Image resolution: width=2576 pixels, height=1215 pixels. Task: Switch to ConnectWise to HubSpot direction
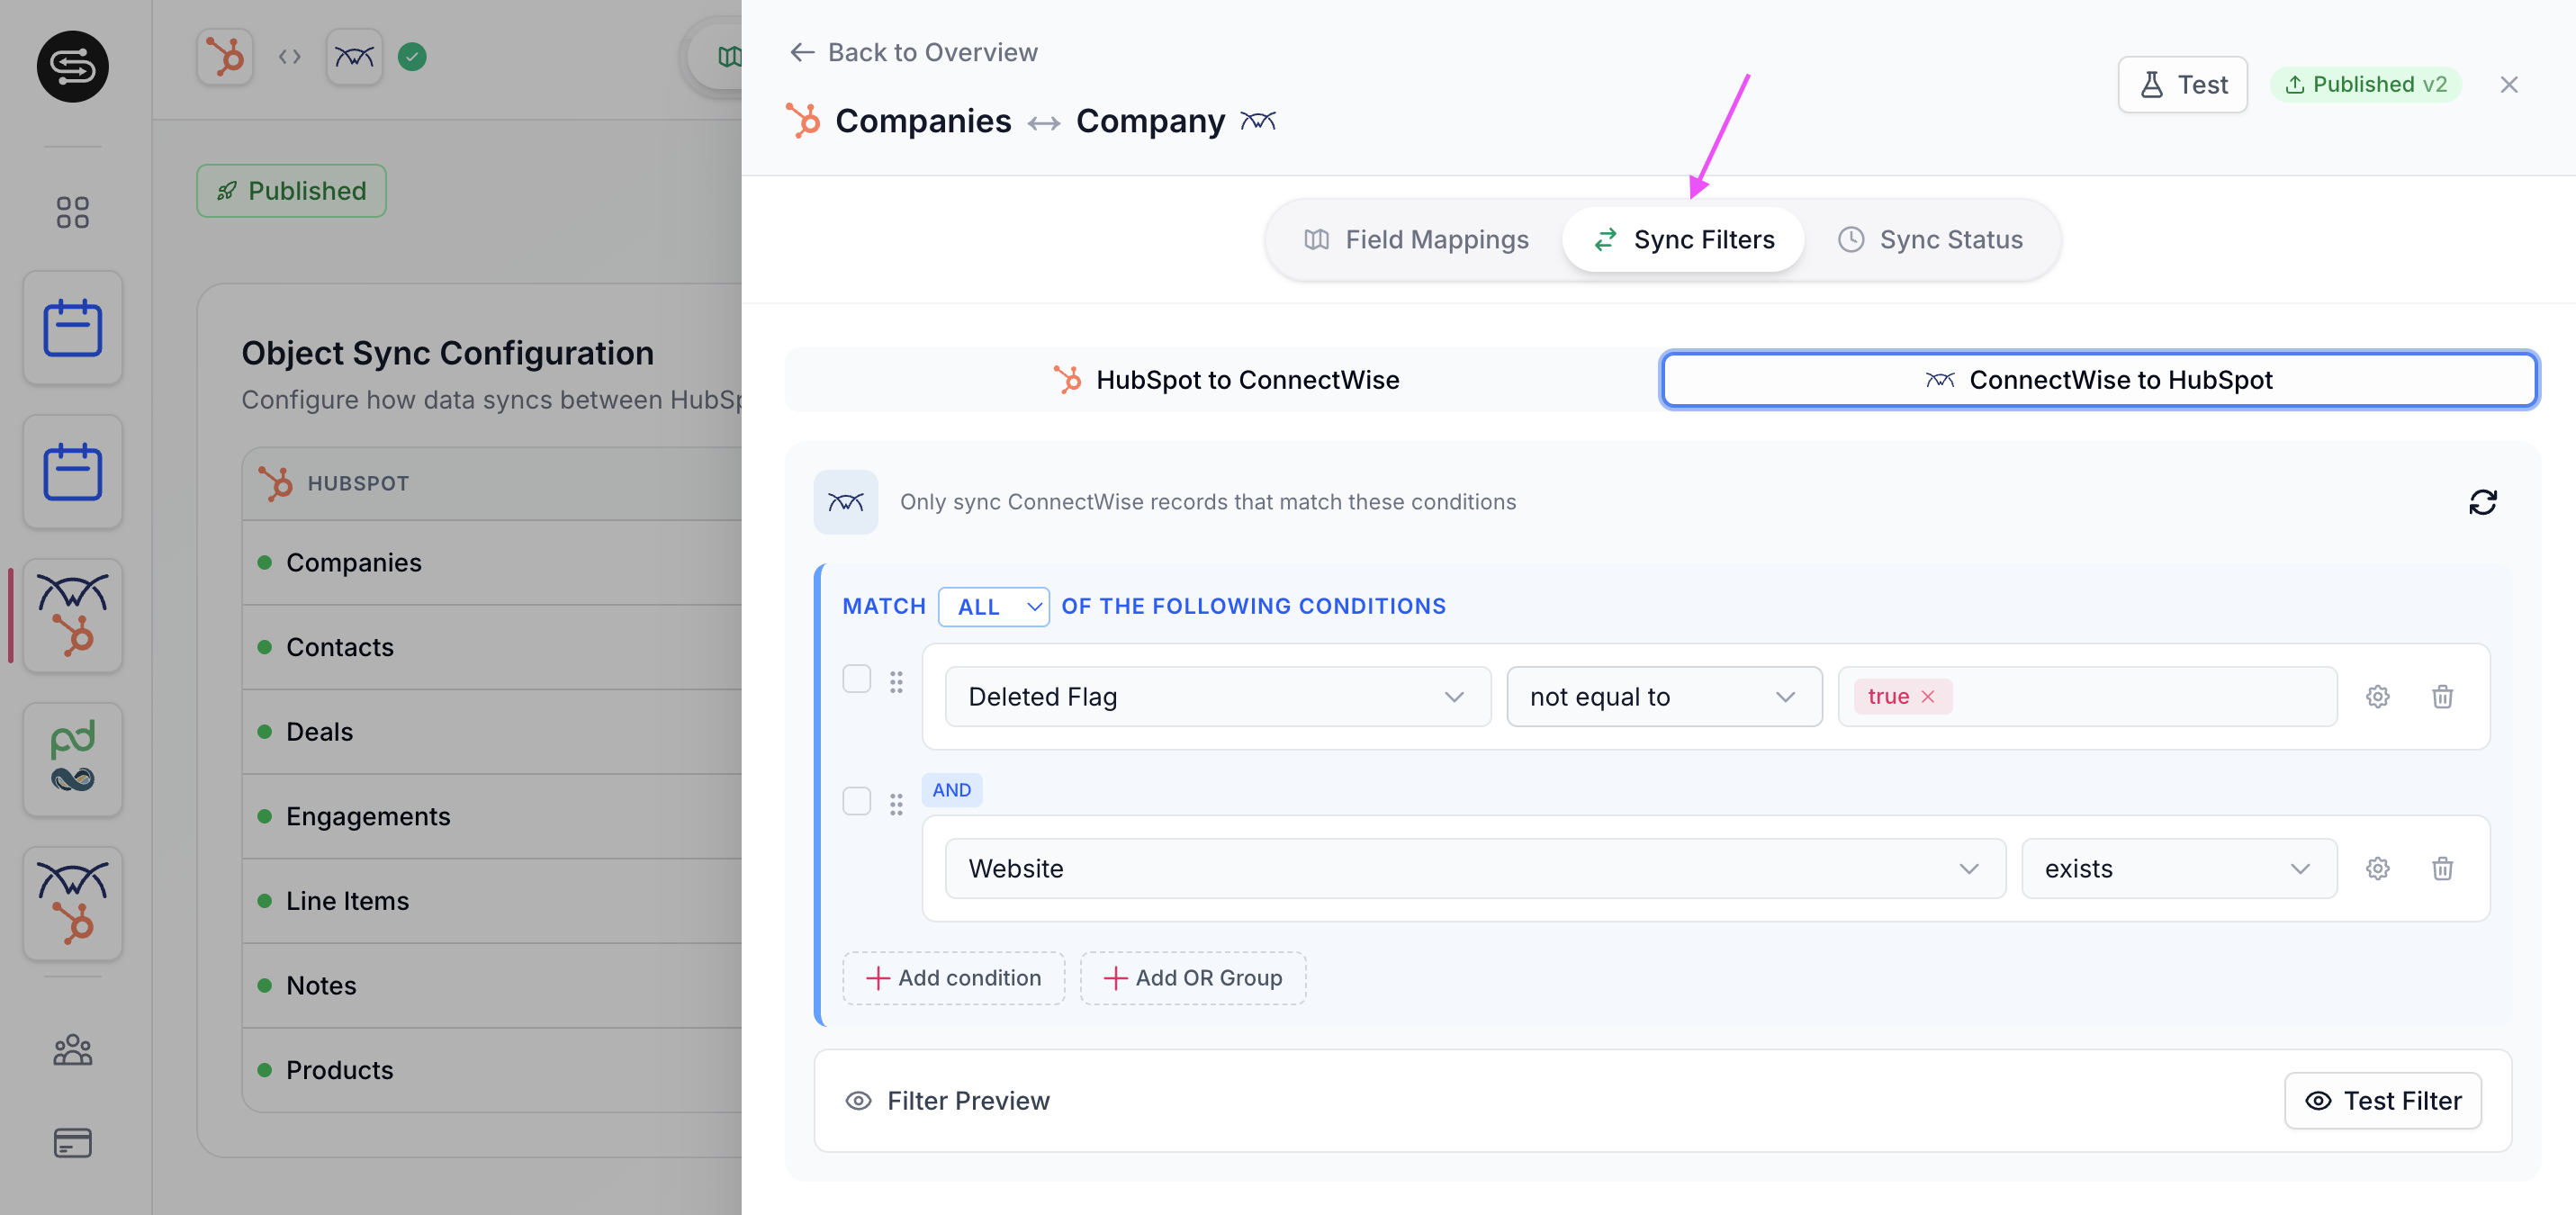point(2099,380)
